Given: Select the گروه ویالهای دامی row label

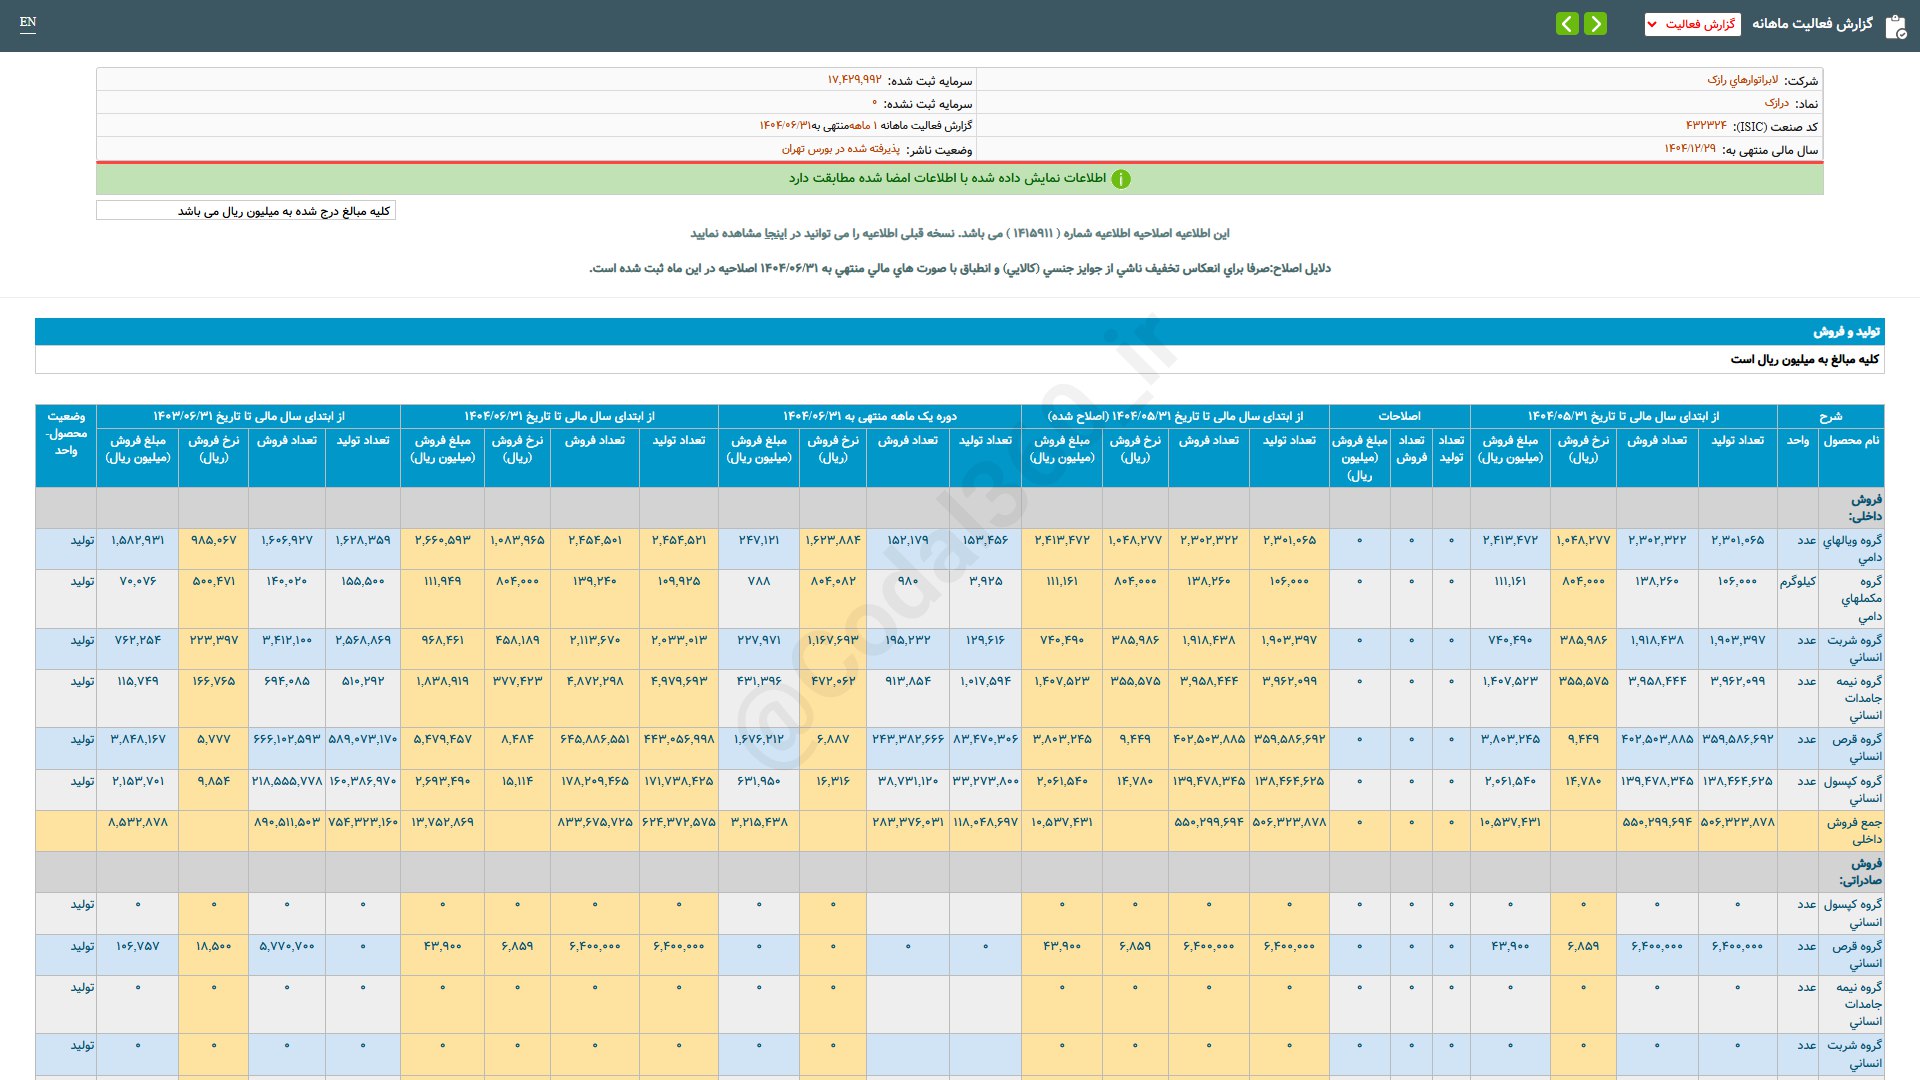Looking at the screenshot, I should coord(1851,548).
